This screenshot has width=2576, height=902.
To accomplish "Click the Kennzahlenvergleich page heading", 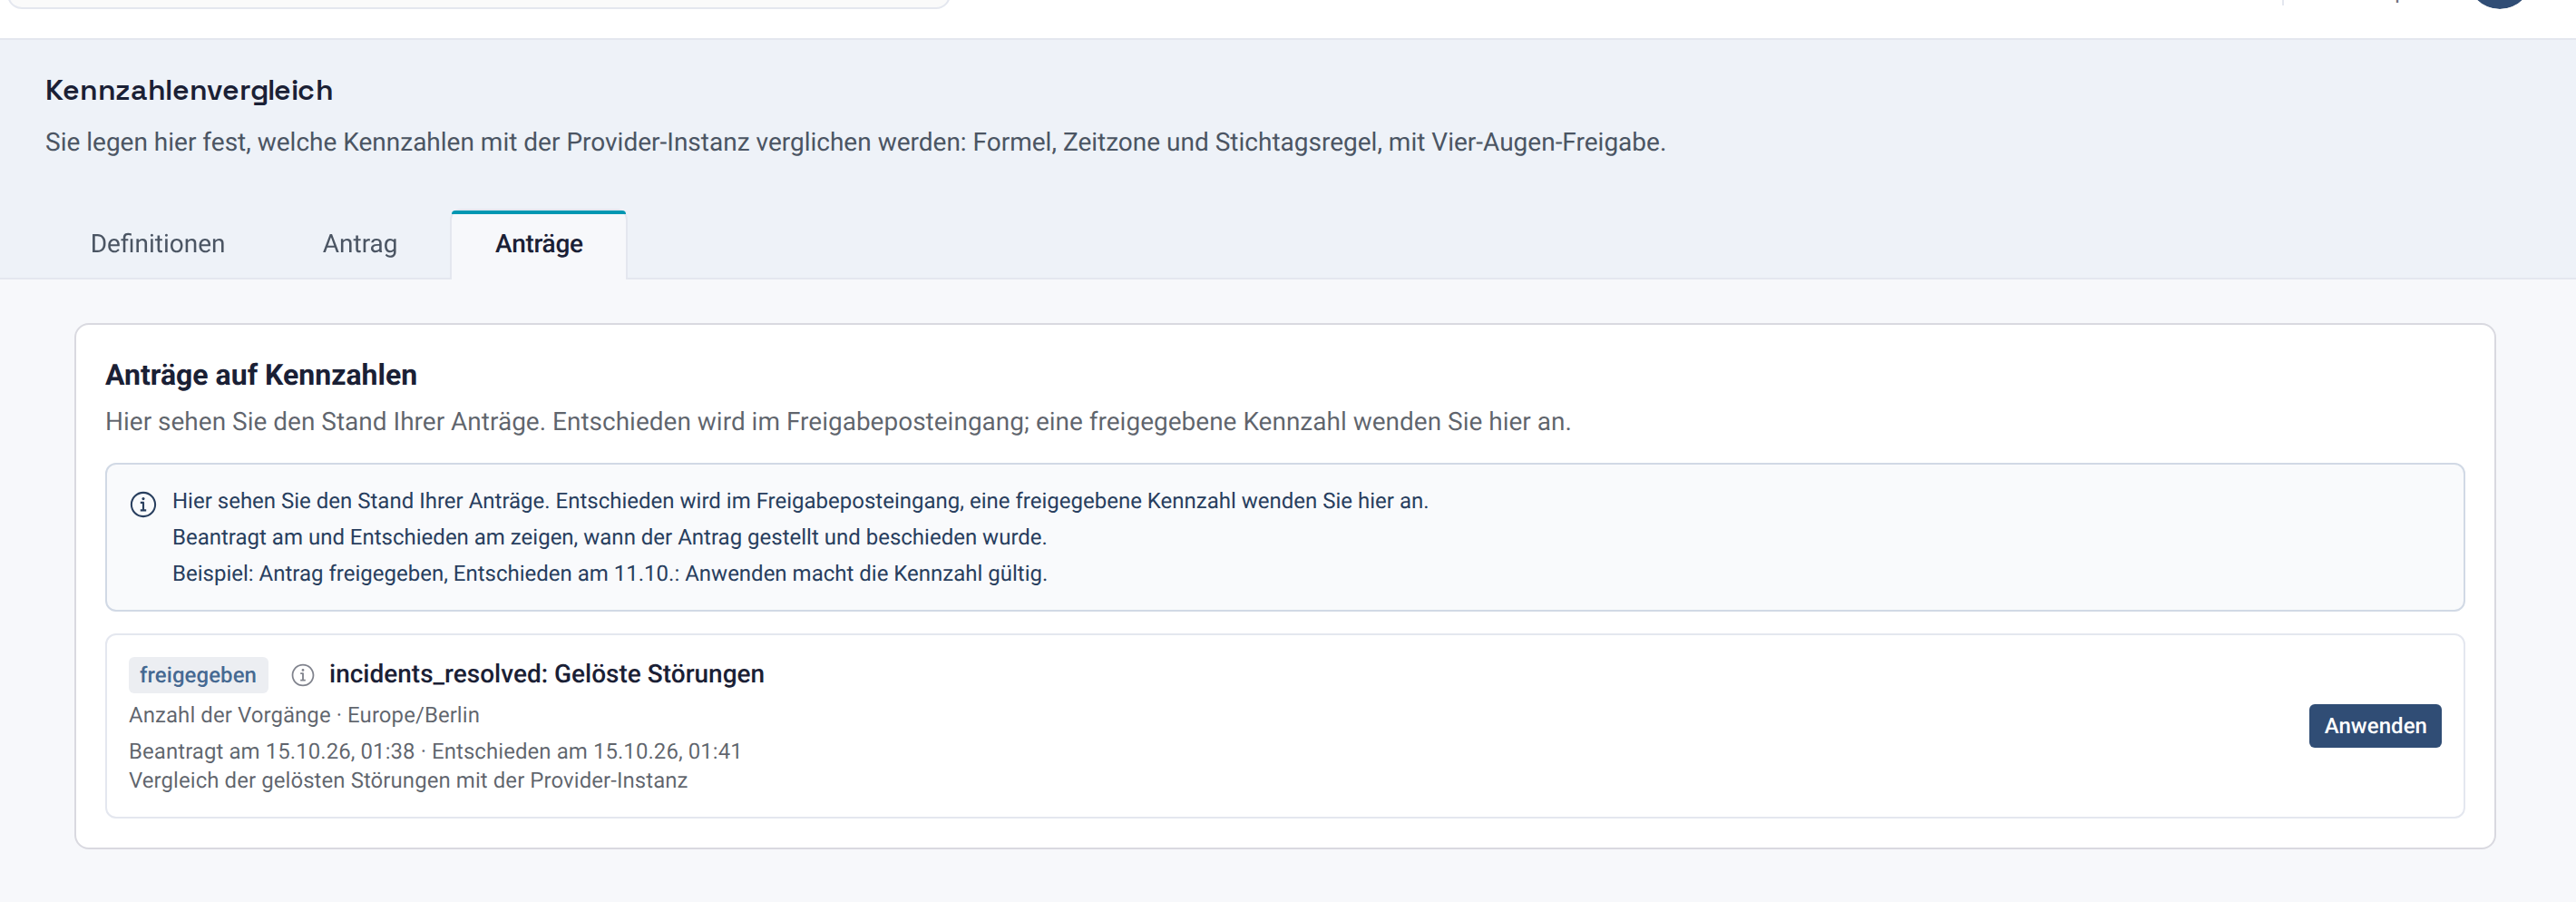I will point(189,90).
